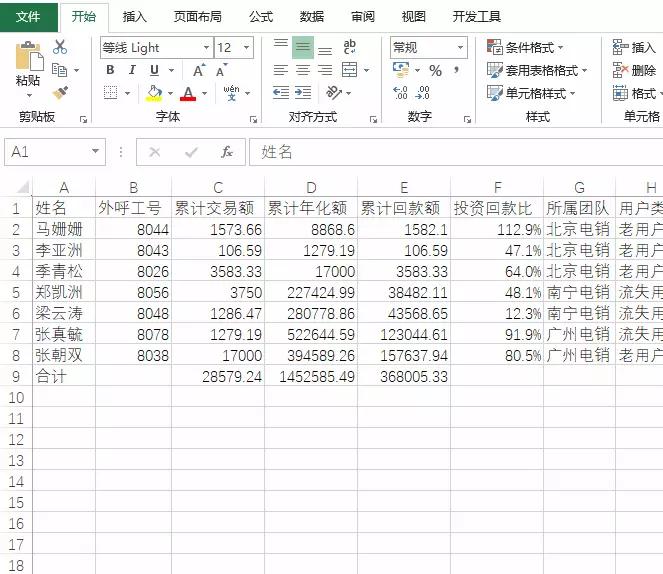Switch to 插入 Insert tab
The width and height of the screenshot is (663, 574).
tap(134, 17)
